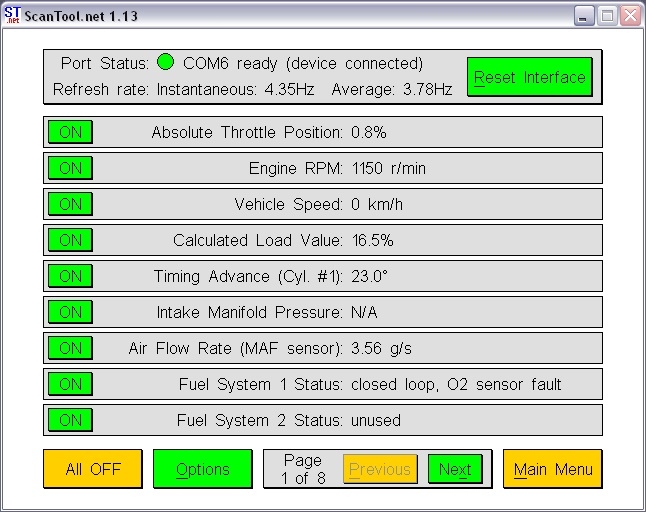This screenshot has width=646, height=512.
Task: Toggle ON button for Fuel System 1 Status
Action: (x=70, y=384)
